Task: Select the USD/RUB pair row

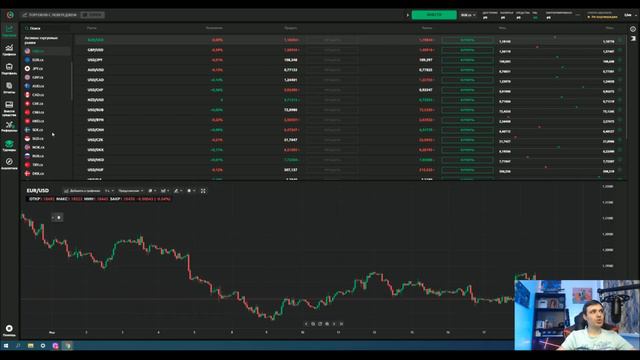Action: tap(351, 110)
